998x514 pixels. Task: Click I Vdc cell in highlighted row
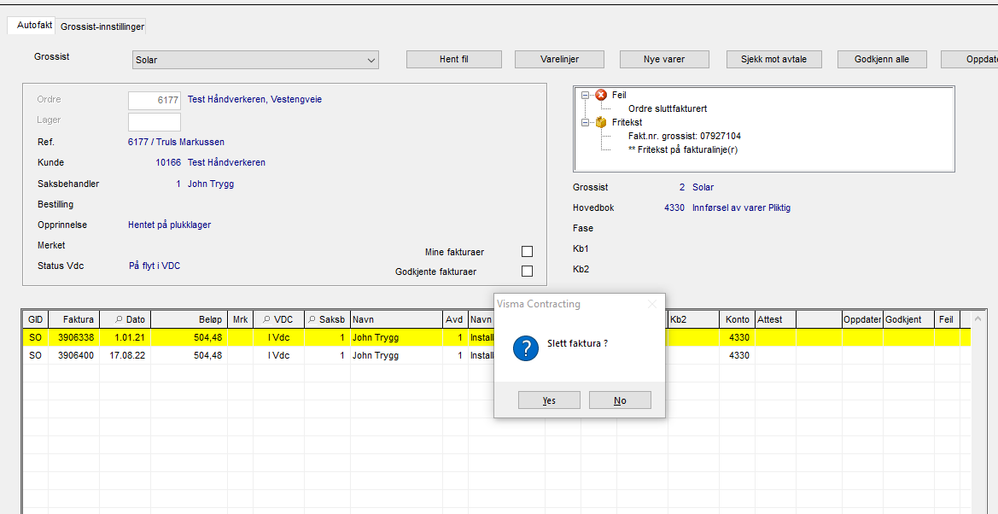(x=278, y=338)
